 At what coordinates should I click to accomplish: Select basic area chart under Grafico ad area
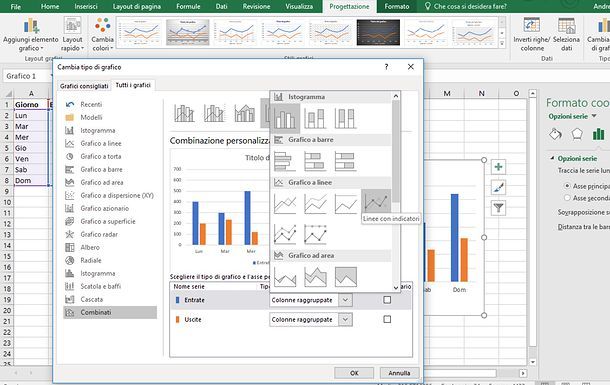(285, 277)
